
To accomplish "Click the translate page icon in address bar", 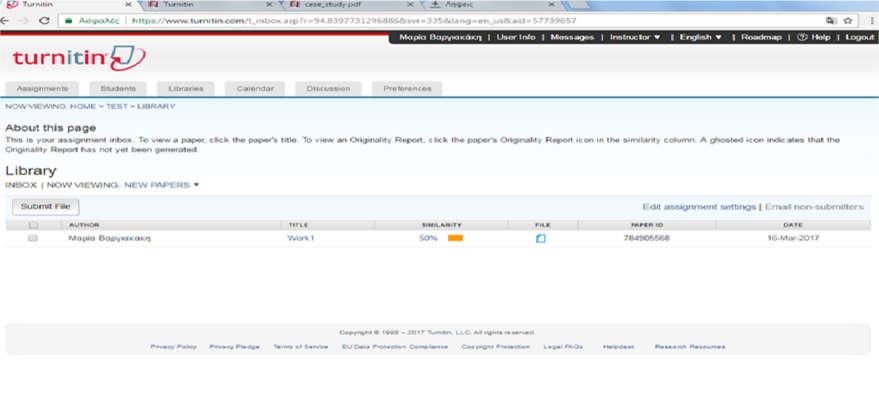I will [x=831, y=20].
